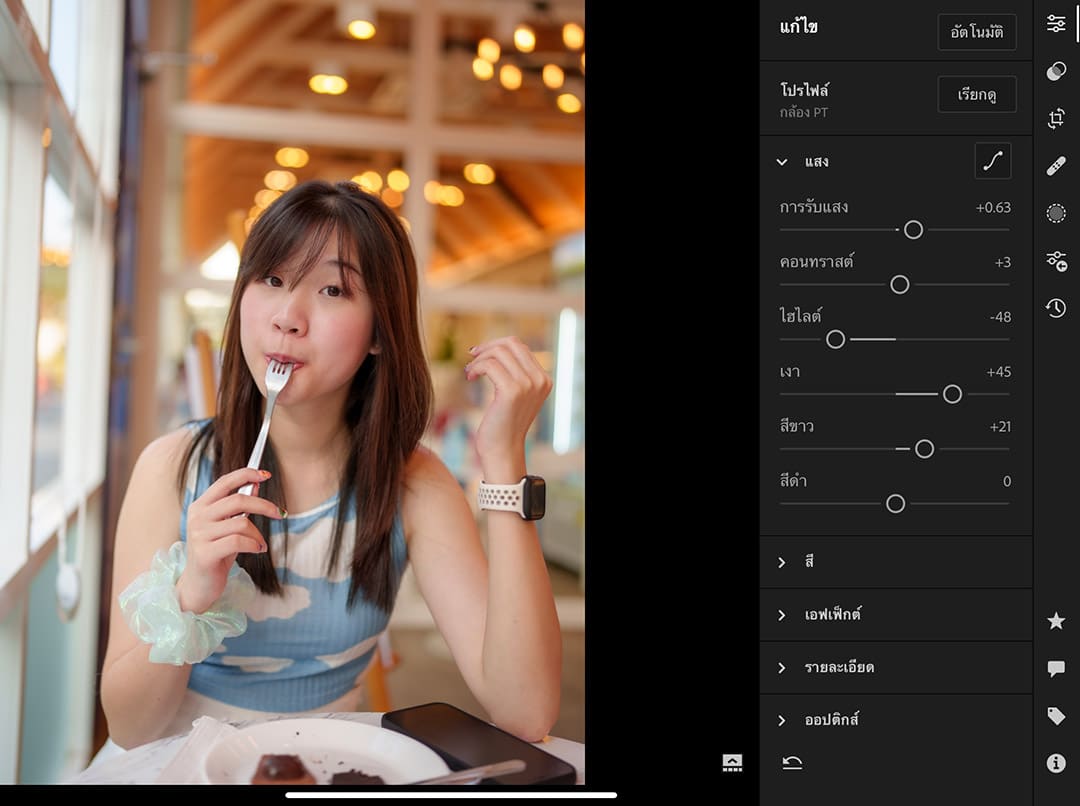Open the Masking dotted circle tool
Viewport: 1080px width, 806px height.
(1056, 214)
